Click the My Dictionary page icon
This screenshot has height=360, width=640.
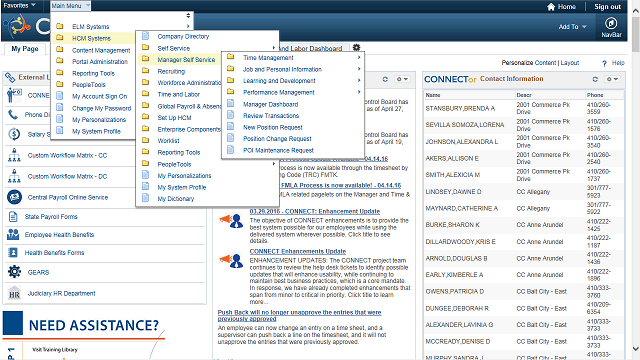pos(145,198)
